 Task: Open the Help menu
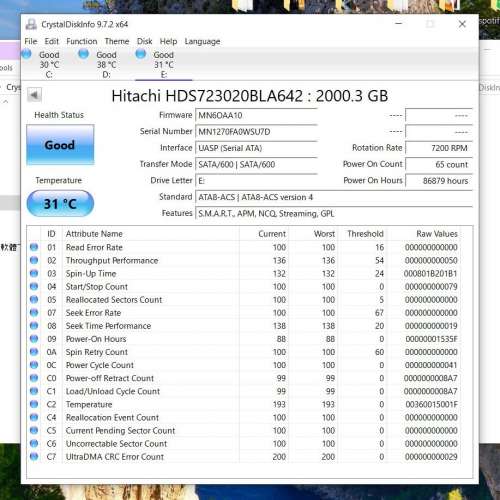tap(168, 41)
